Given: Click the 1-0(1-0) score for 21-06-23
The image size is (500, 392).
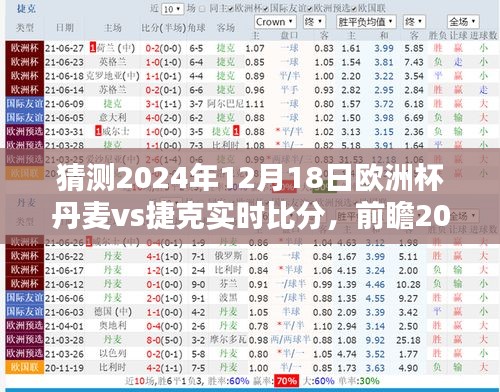Looking at the screenshot, I should (x=163, y=62).
